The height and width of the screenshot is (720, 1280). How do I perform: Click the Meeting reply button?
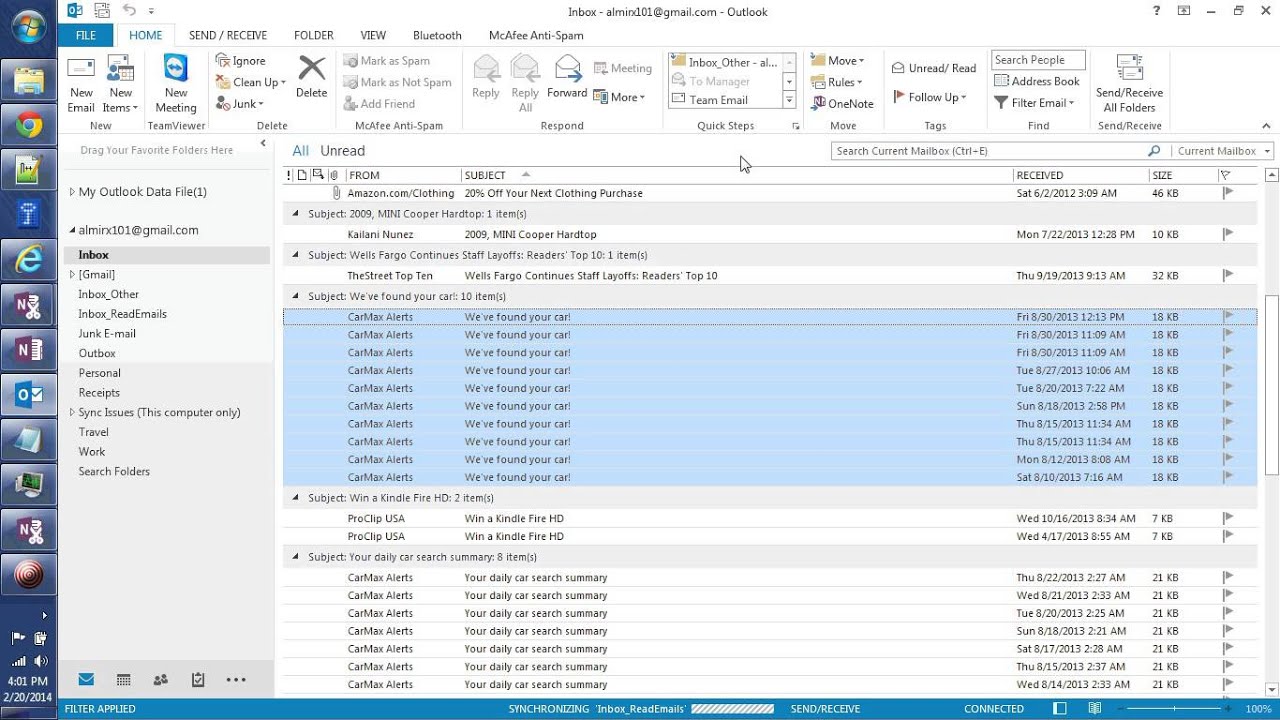(623, 68)
